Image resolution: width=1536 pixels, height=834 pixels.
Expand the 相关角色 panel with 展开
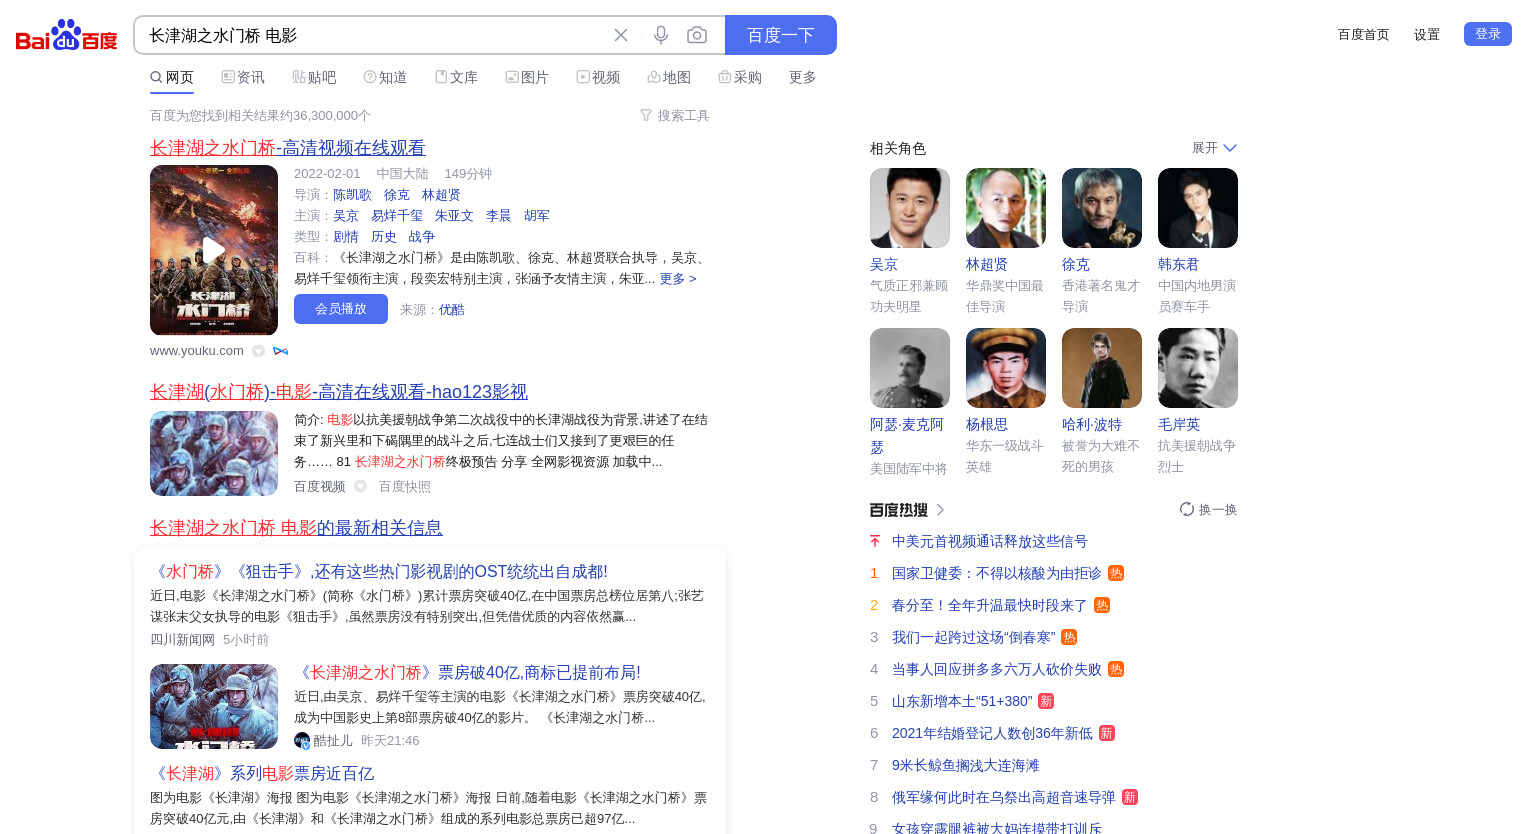click(x=1214, y=148)
